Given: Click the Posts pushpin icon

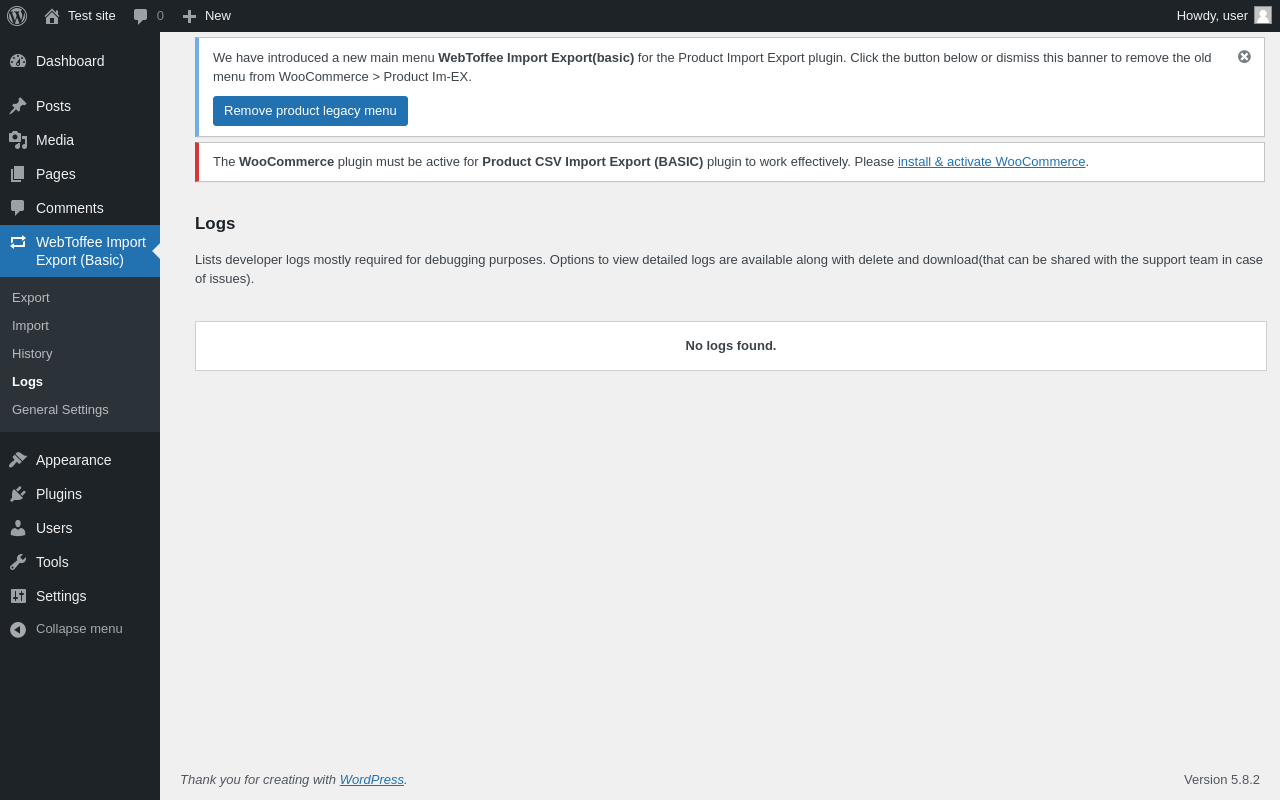Looking at the screenshot, I should tap(18, 106).
